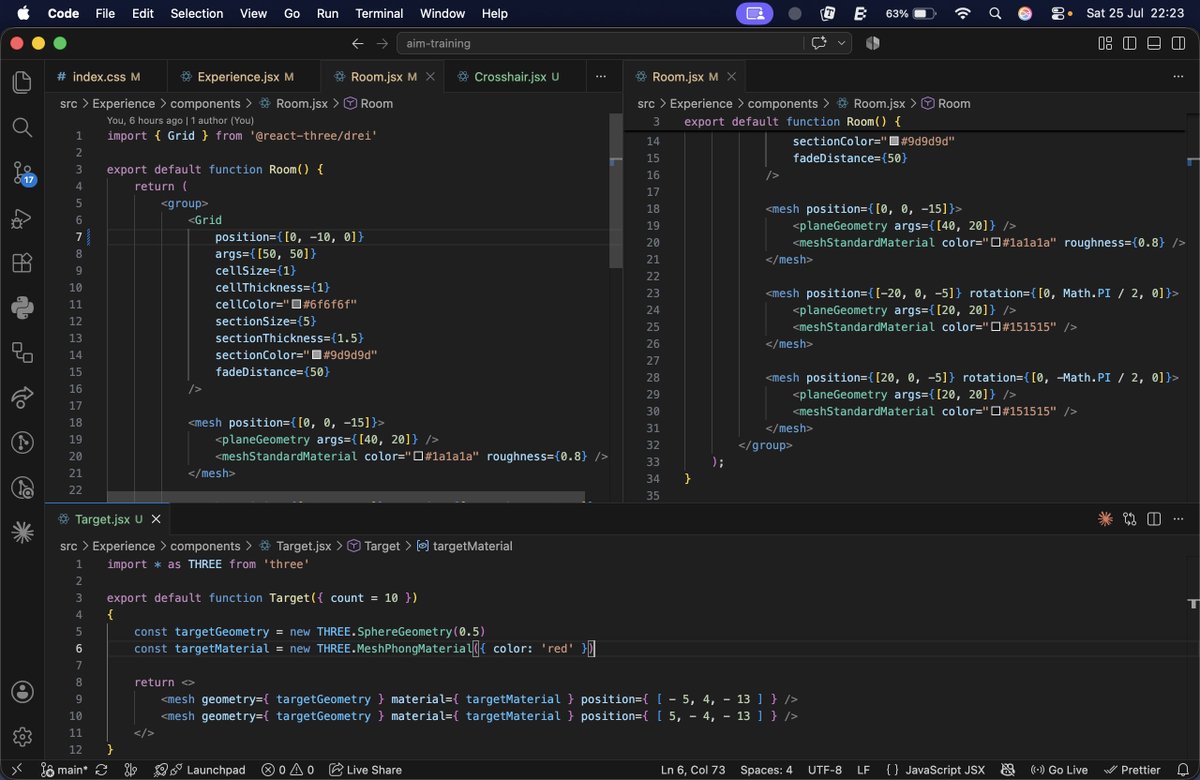Open the main* branch picker

[x=62, y=770]
